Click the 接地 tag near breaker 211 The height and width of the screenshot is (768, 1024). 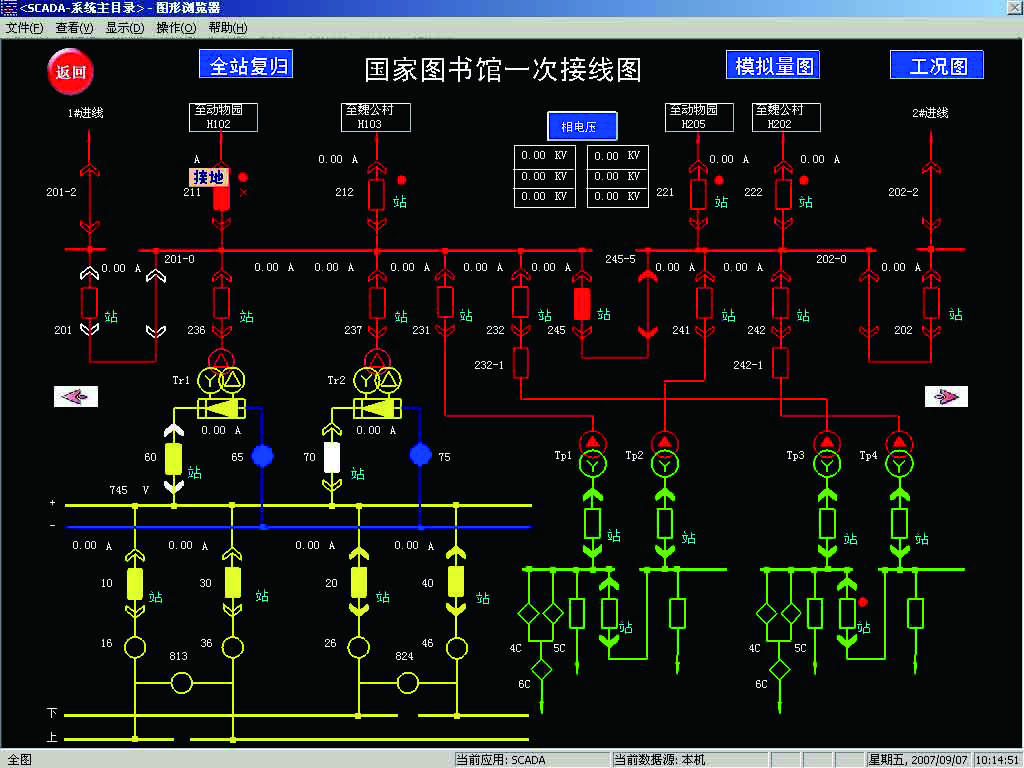point(209,177)
